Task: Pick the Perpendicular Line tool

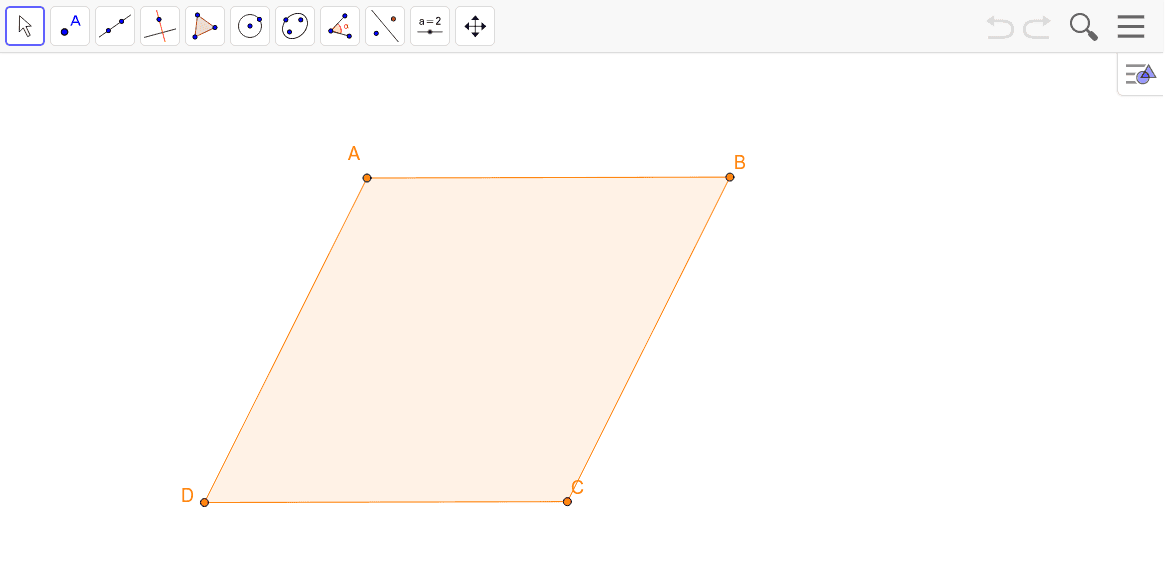Action: click(160, 26)
